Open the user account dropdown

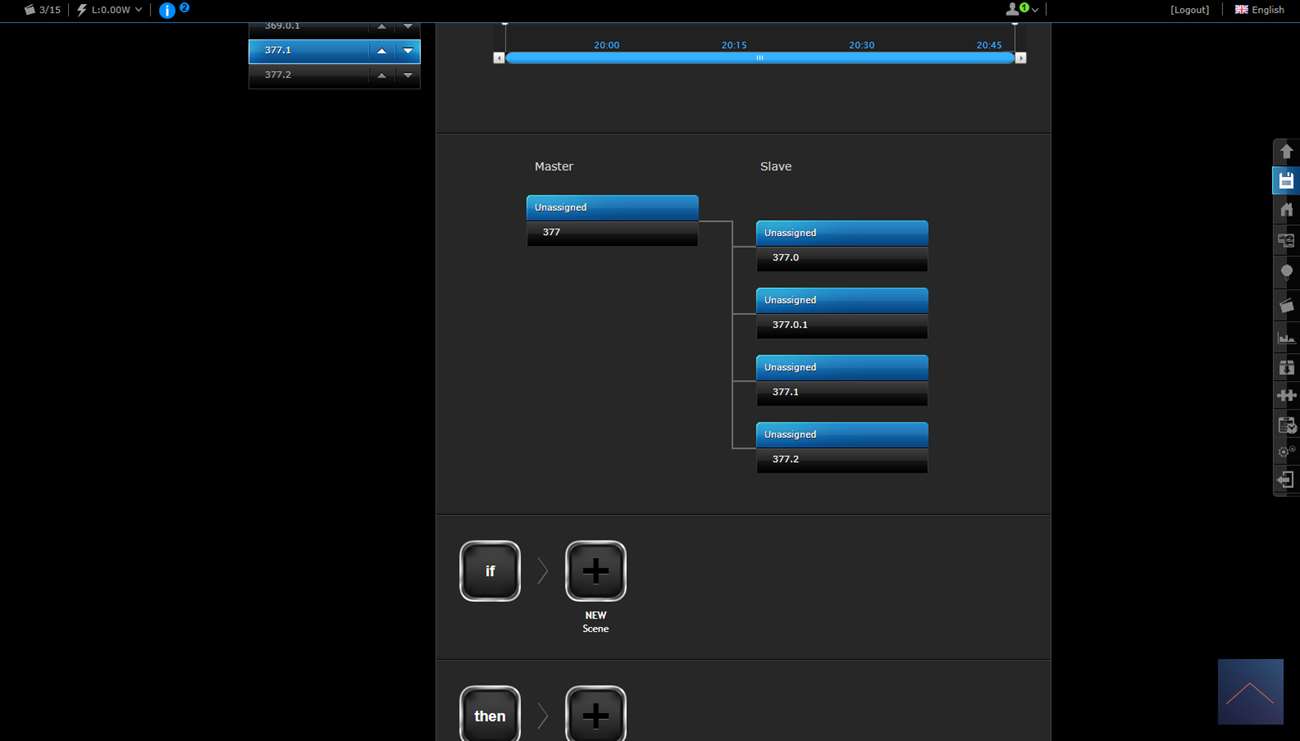[1021, 9]
